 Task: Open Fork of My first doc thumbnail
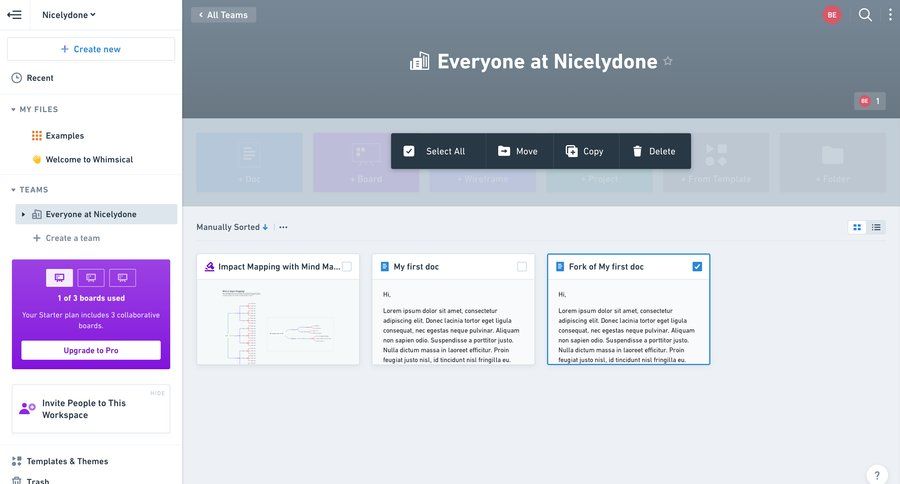tap(629, 322)
